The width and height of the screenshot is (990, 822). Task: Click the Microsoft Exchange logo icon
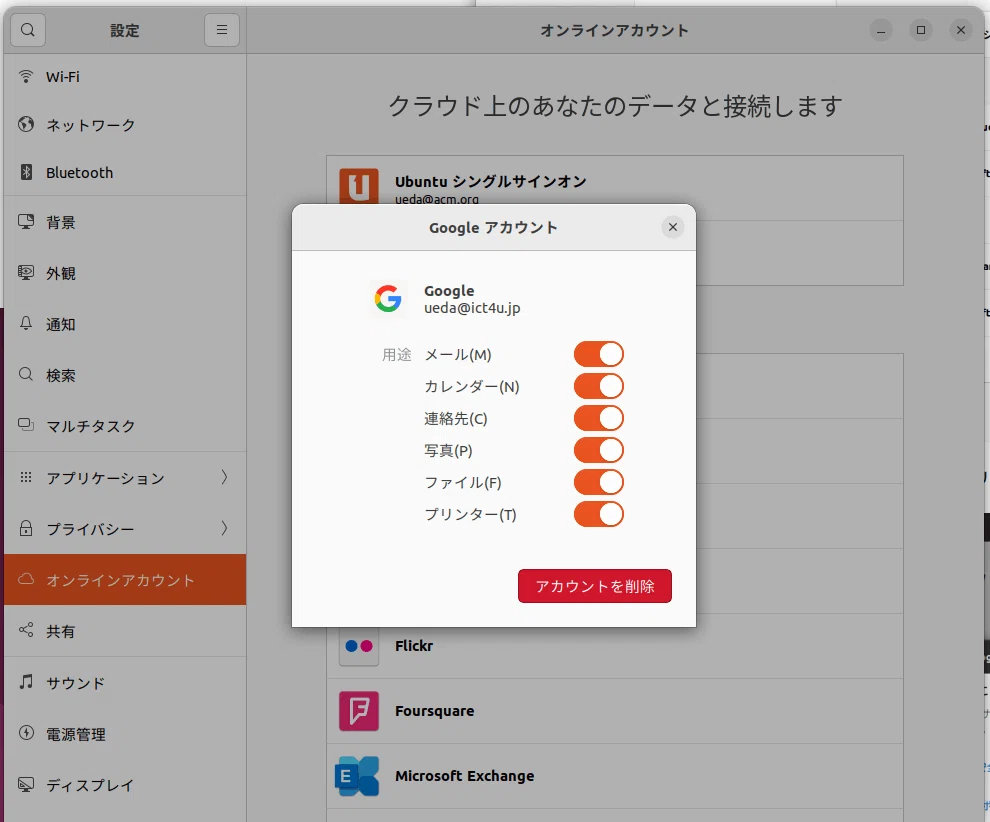[x=357, y=776]
